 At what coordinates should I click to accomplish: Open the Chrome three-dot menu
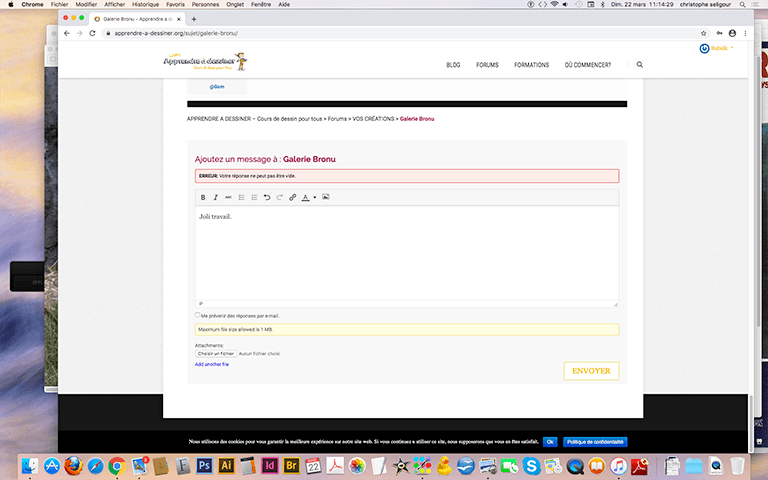click(745, 33)
